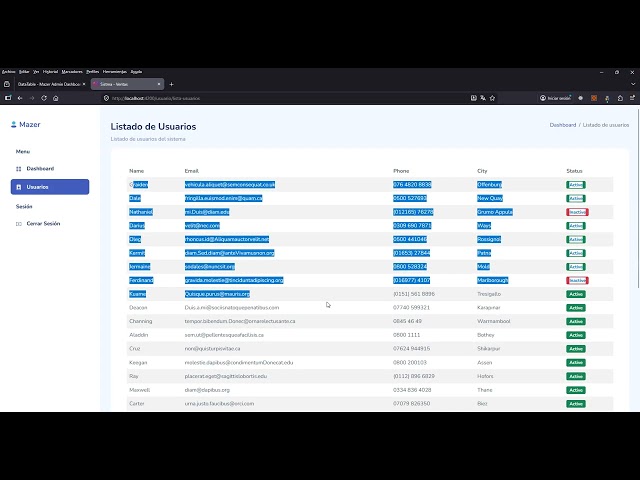Close the DataTable Mazer Admin tab
Image resolution: width=640 pixels, height=480 pixels.
[x=84, y=84]
